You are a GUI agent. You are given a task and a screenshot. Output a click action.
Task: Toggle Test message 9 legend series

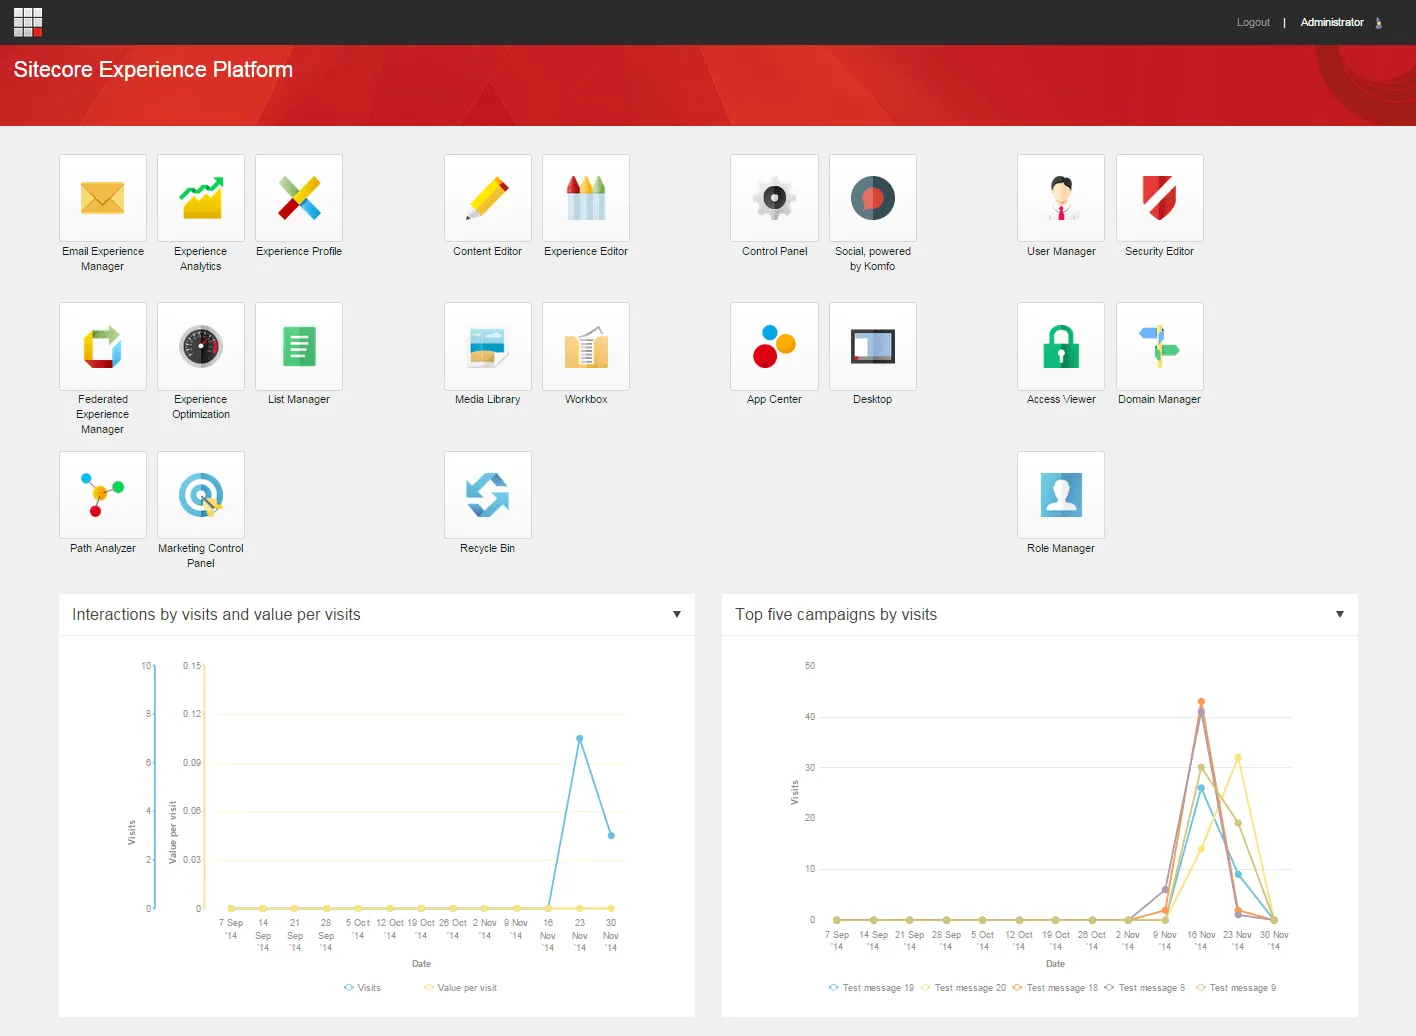pyautogui.click(x=1236, y=988)
